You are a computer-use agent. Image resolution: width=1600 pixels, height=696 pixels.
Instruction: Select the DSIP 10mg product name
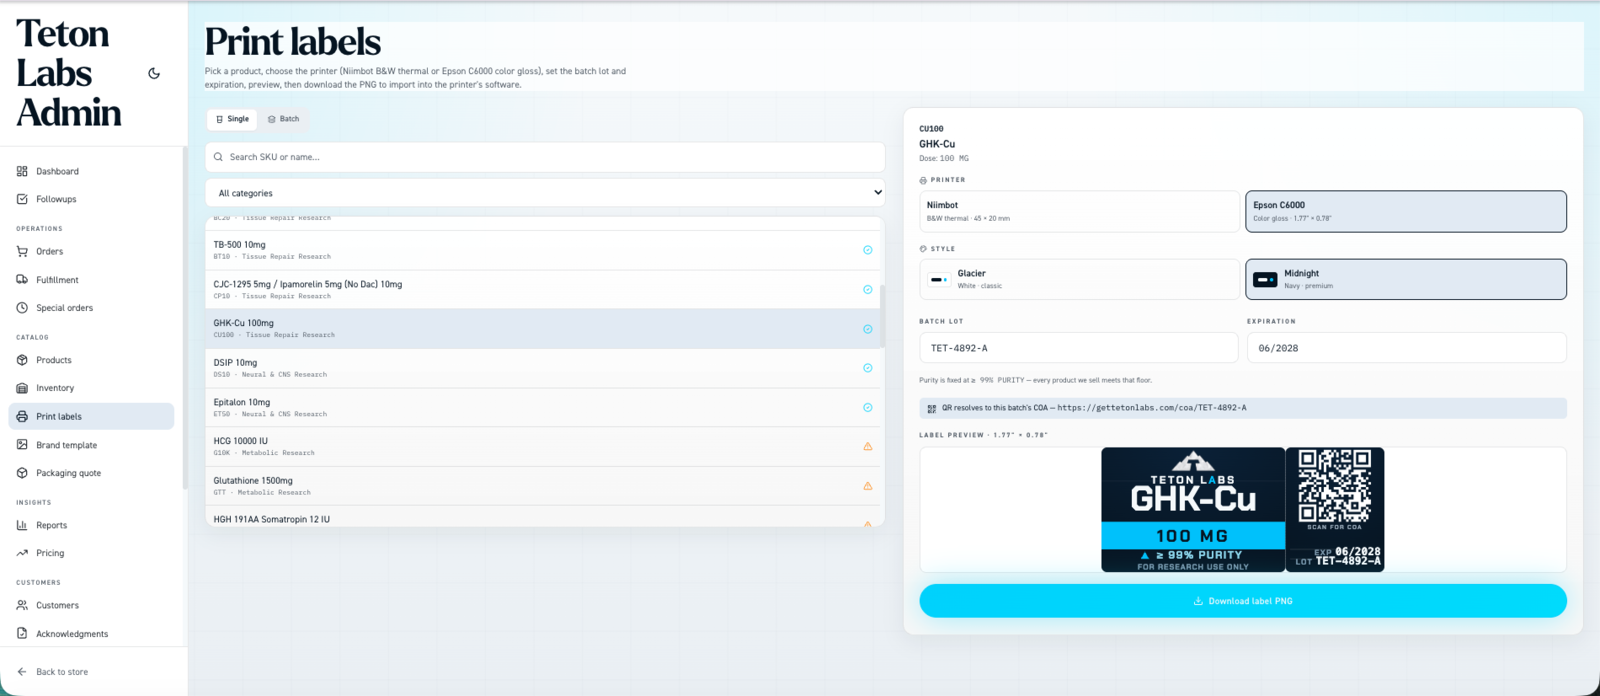(235, 363)
